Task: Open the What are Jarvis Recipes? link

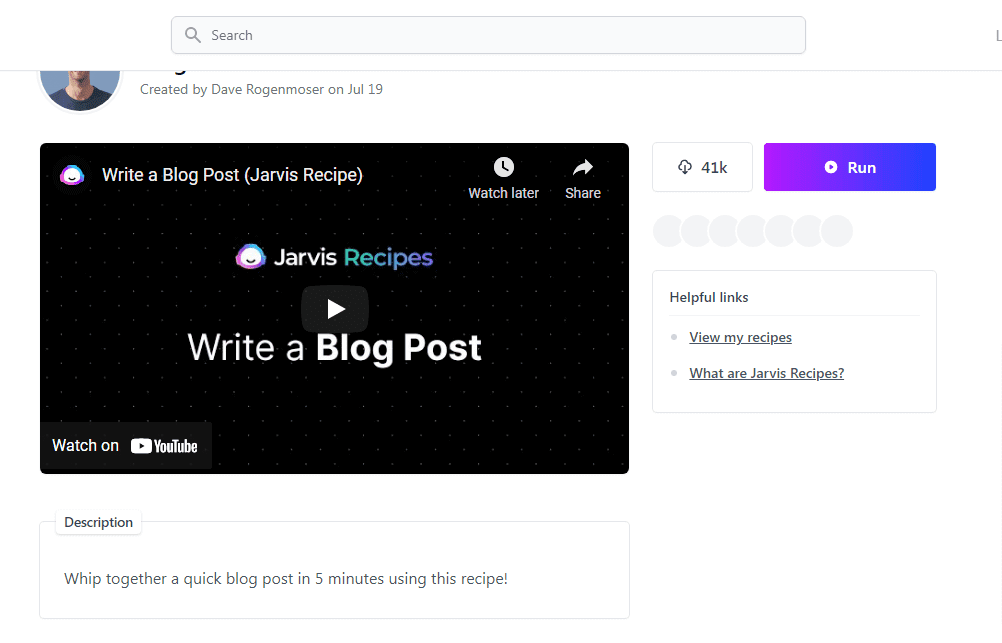Action: 766,373
